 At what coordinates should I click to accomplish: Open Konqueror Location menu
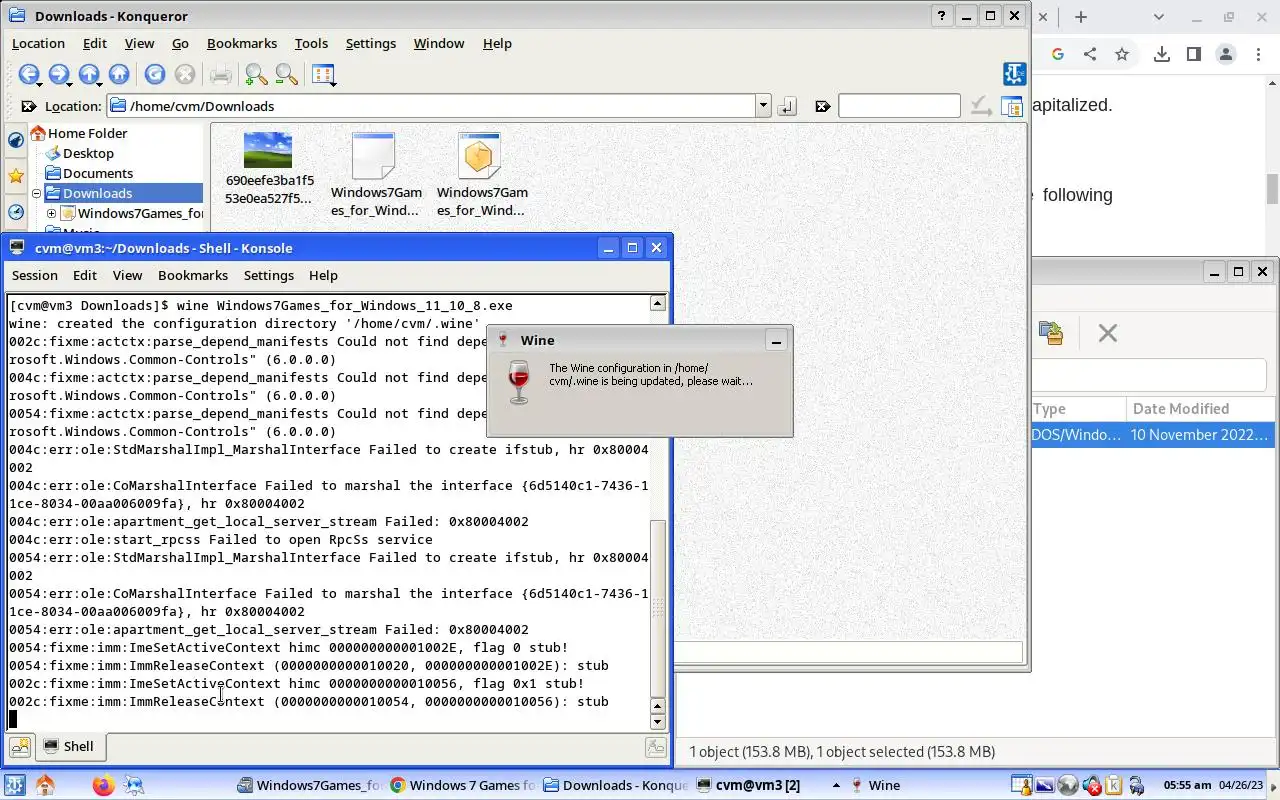(x=38, y=43)
